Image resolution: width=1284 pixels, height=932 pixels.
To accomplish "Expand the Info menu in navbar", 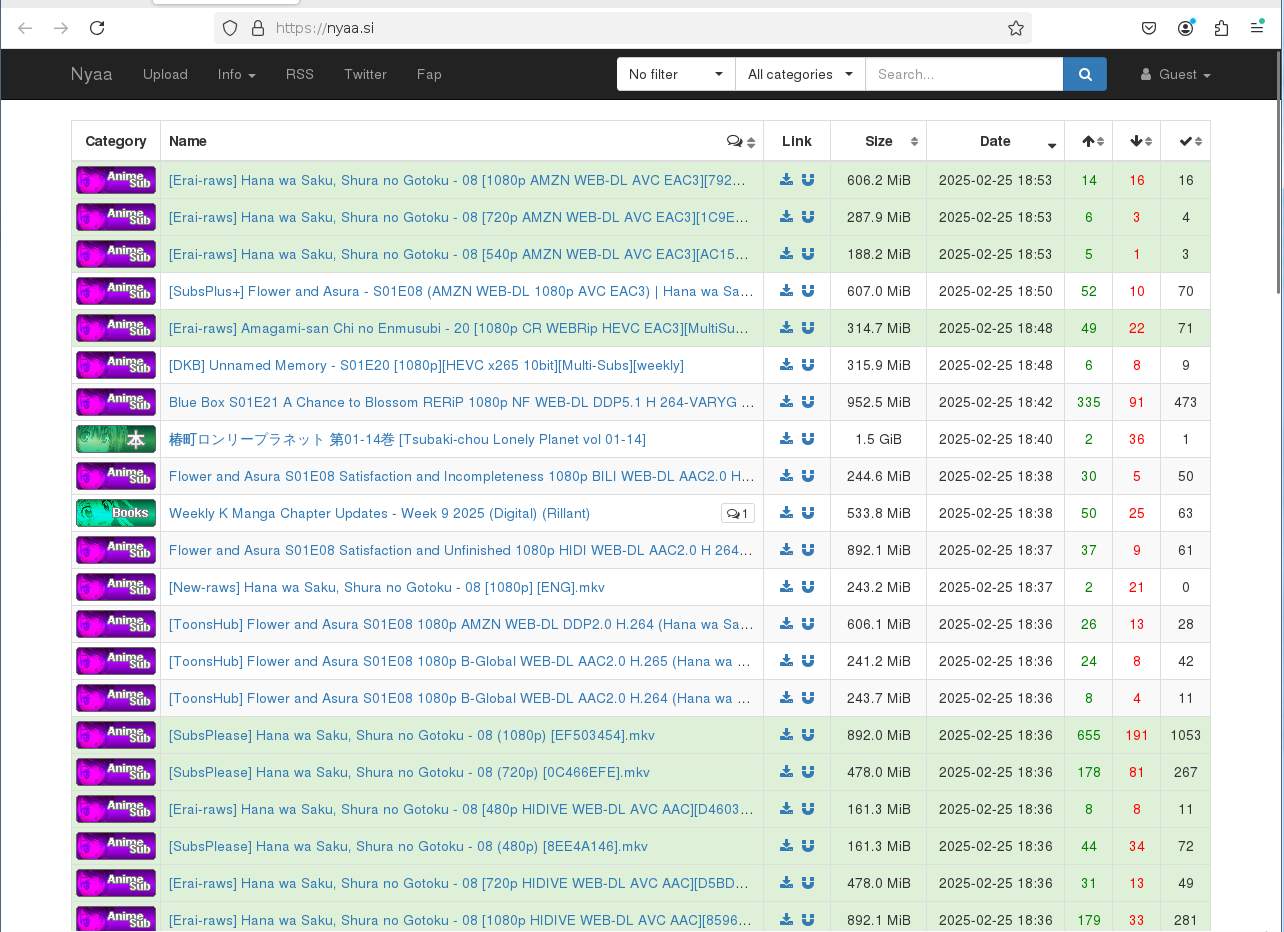I will coord(236,74).
